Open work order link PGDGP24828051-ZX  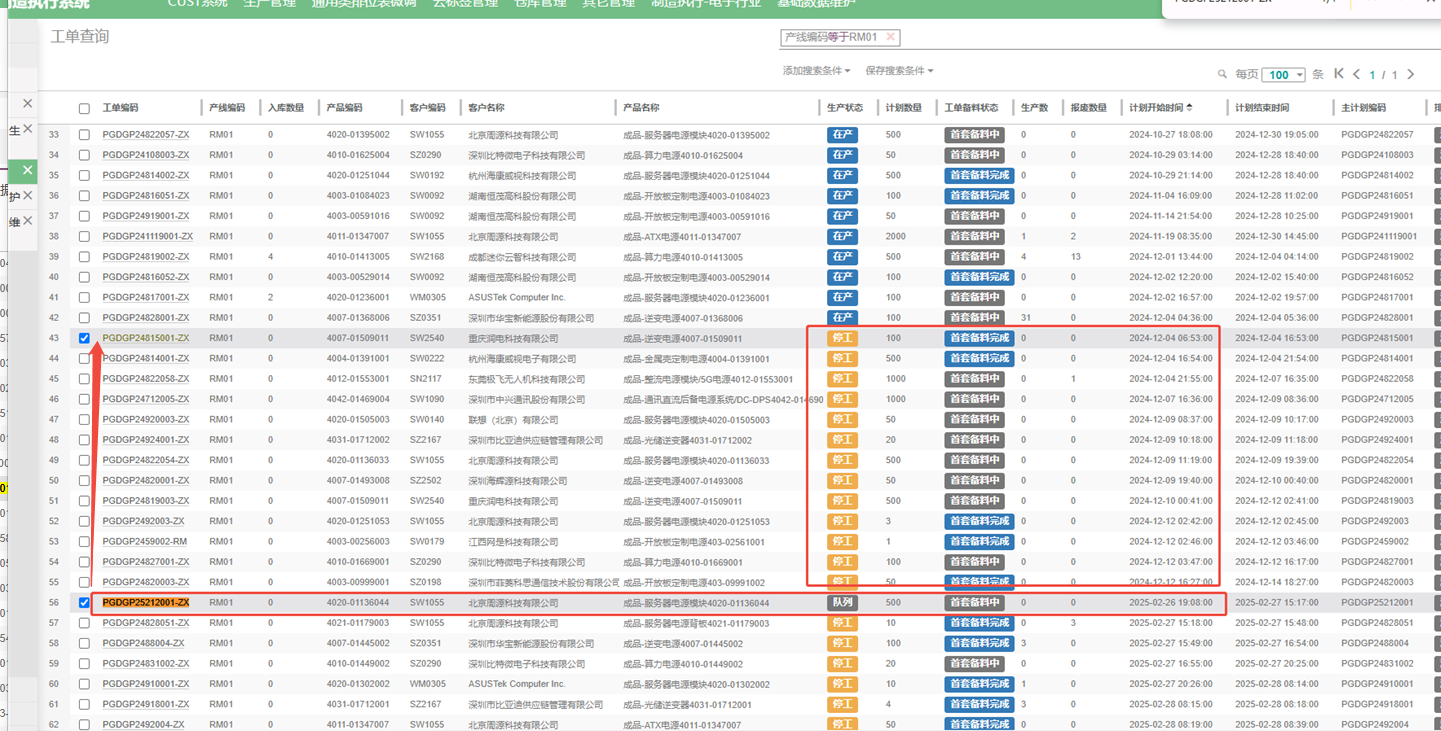coord(145,623)
